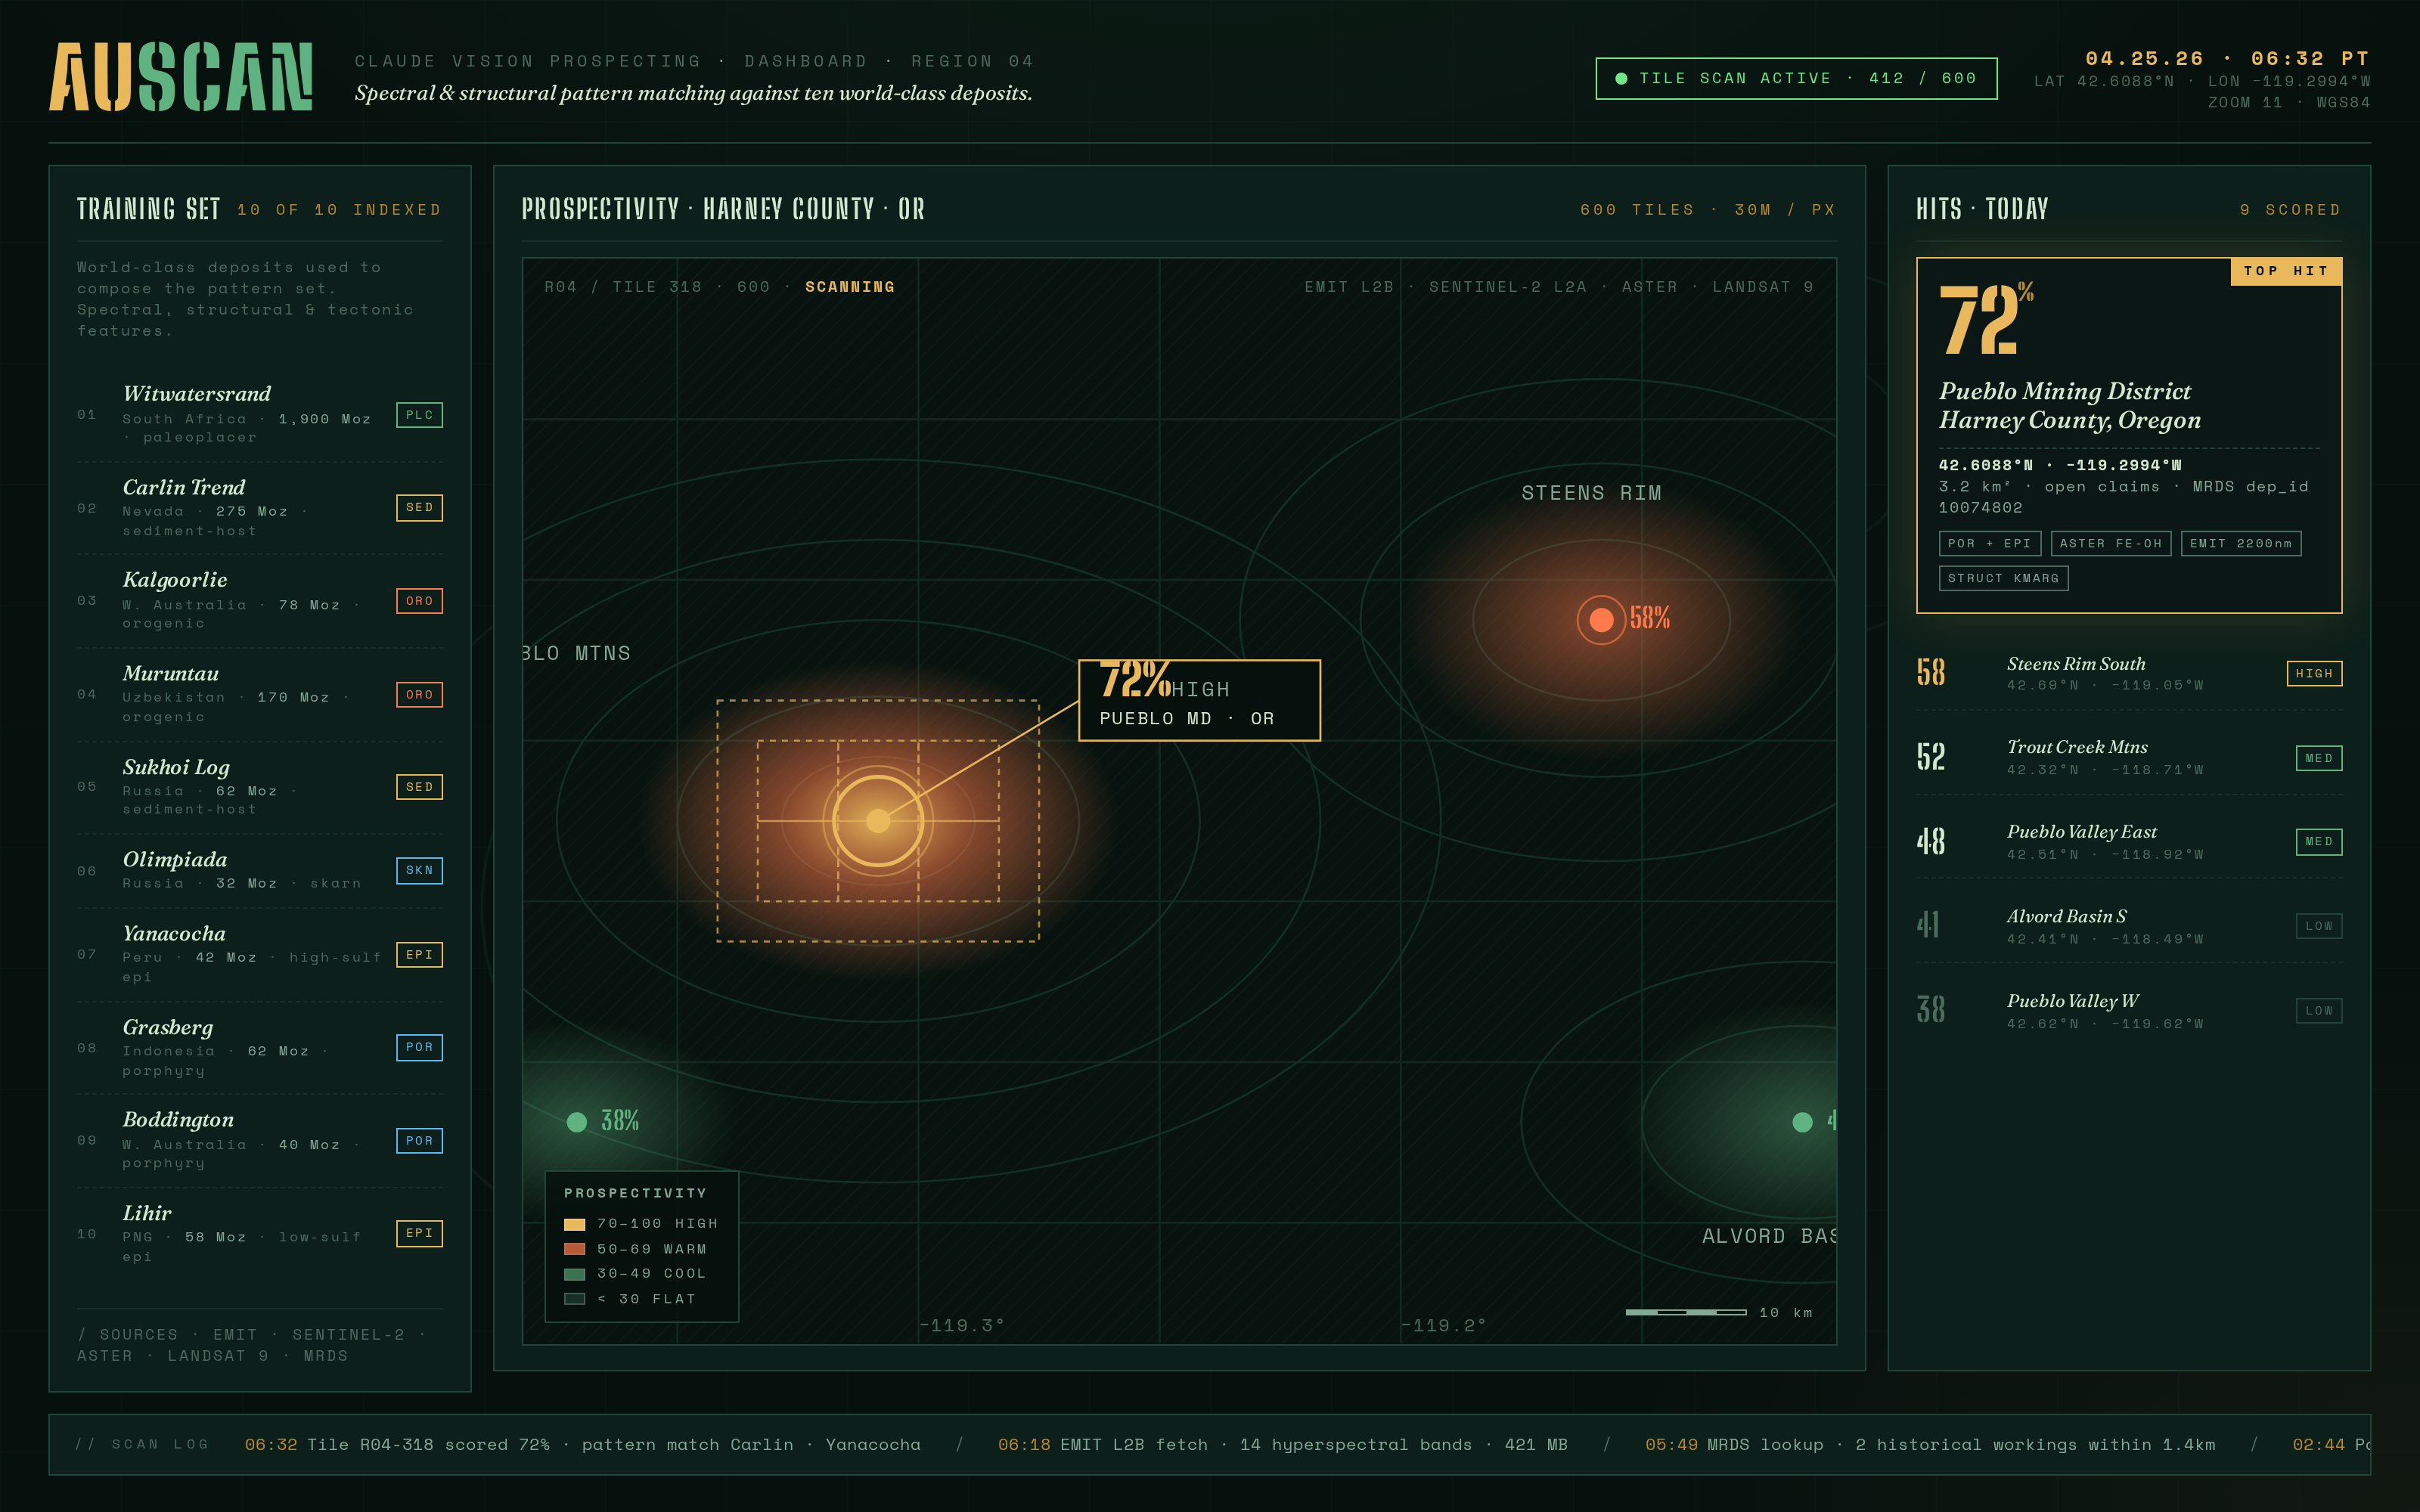Click the SKN badge on Olimpiada

coord(419,871)
